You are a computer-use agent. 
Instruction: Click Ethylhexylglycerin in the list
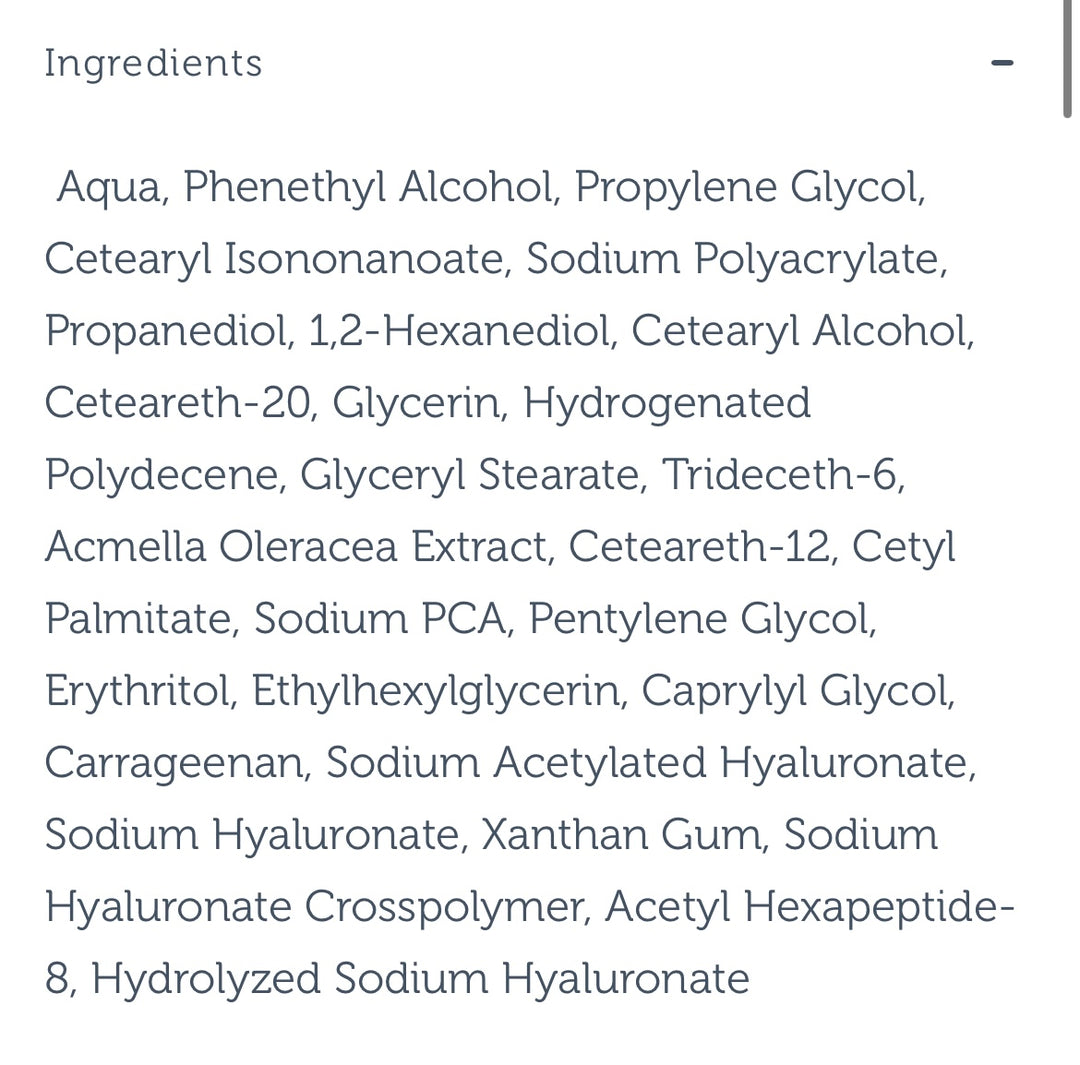[x=435, y=691]
